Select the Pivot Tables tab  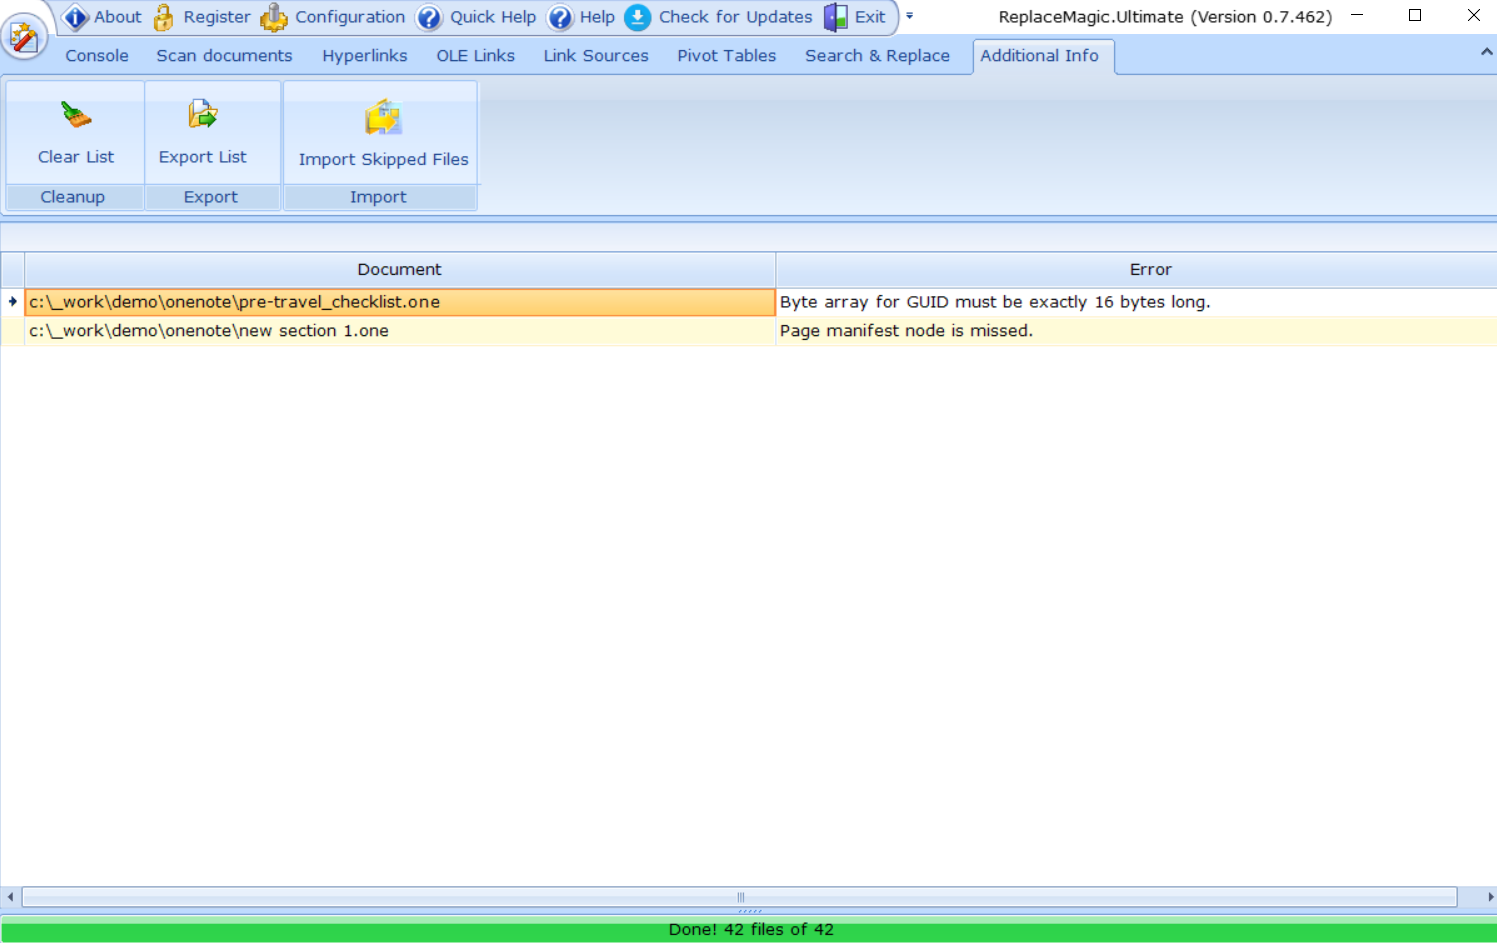[726, 56]
